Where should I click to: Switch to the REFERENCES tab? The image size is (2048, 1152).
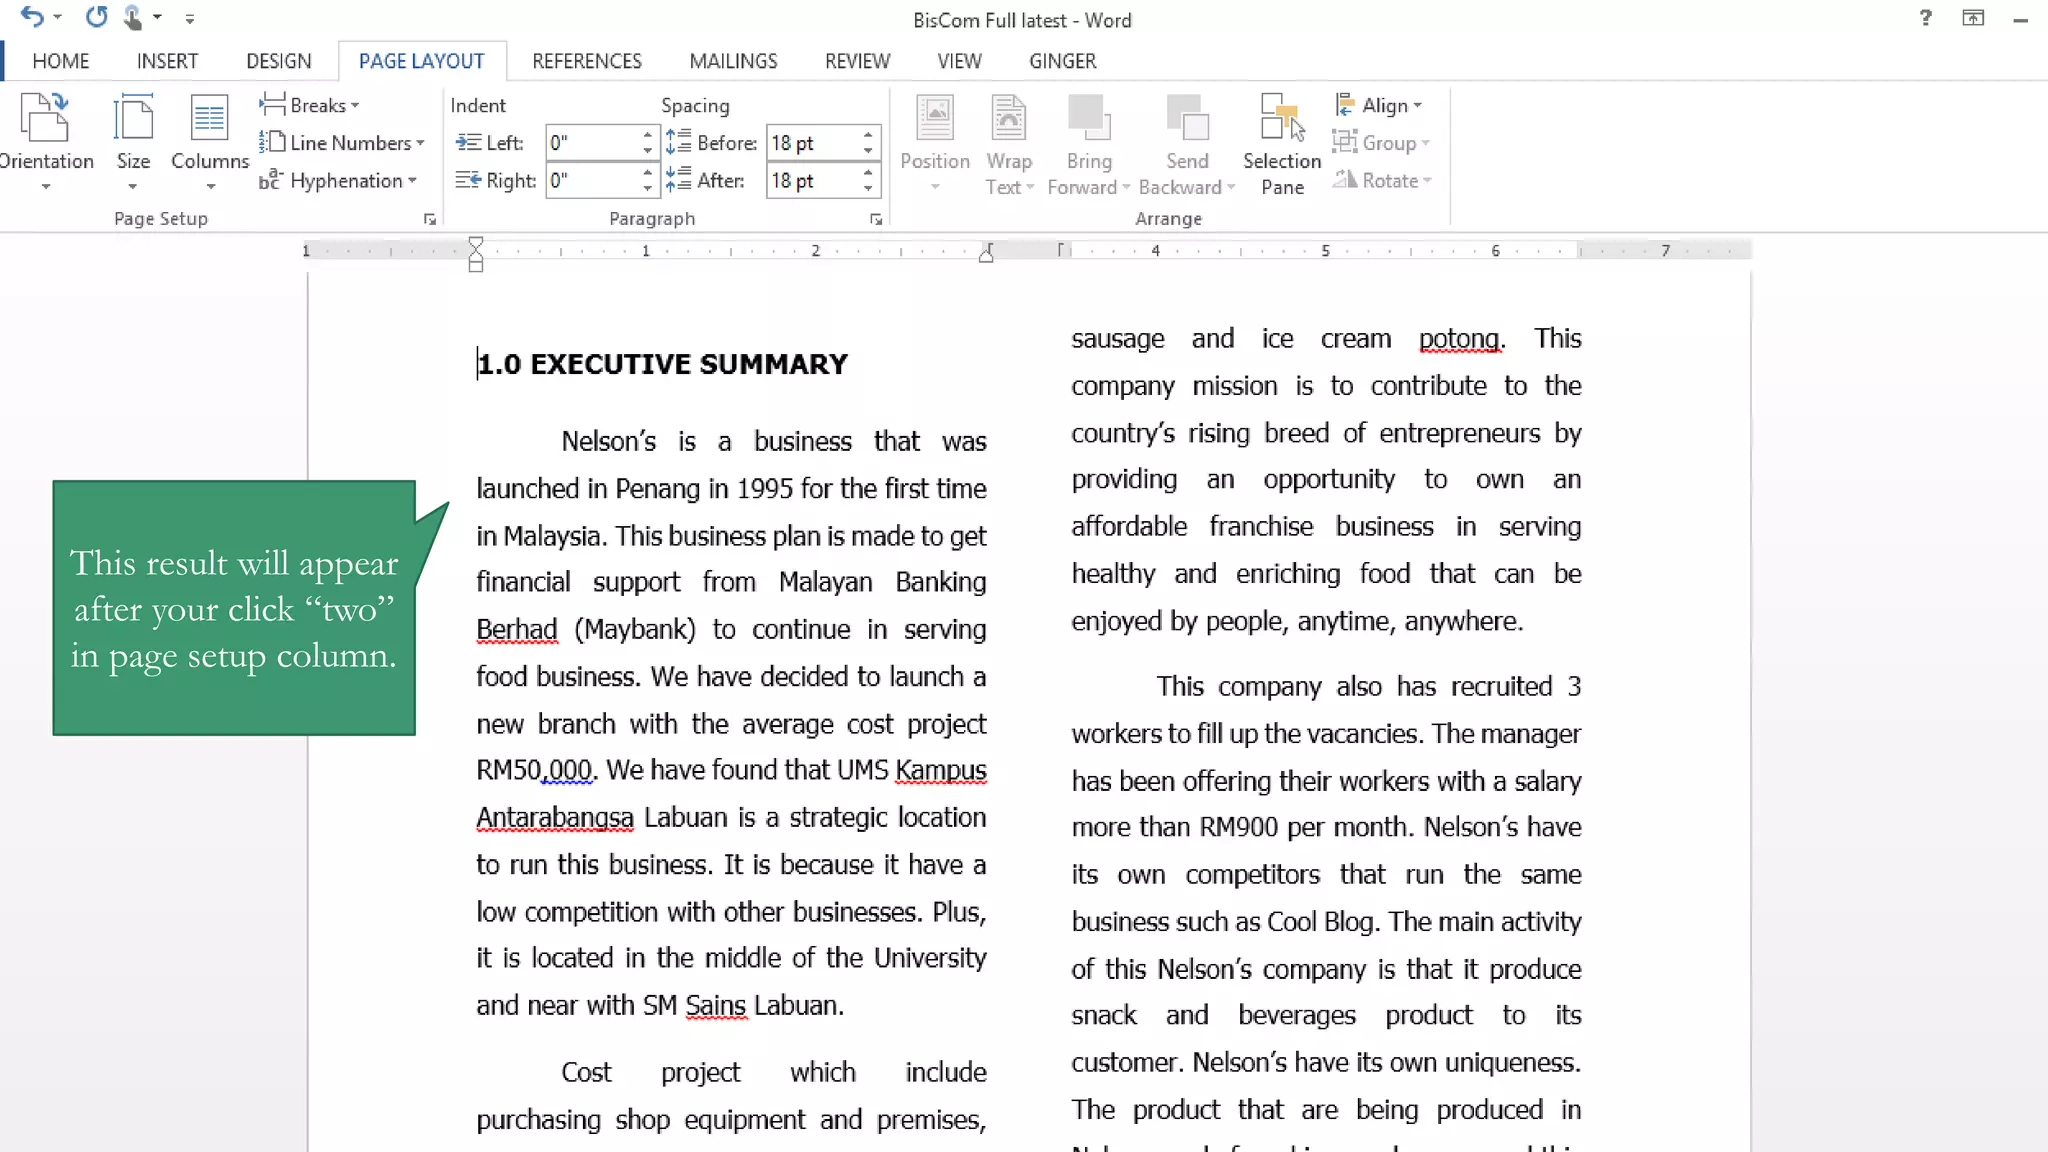pyautogui.click(x=586, y=61)
